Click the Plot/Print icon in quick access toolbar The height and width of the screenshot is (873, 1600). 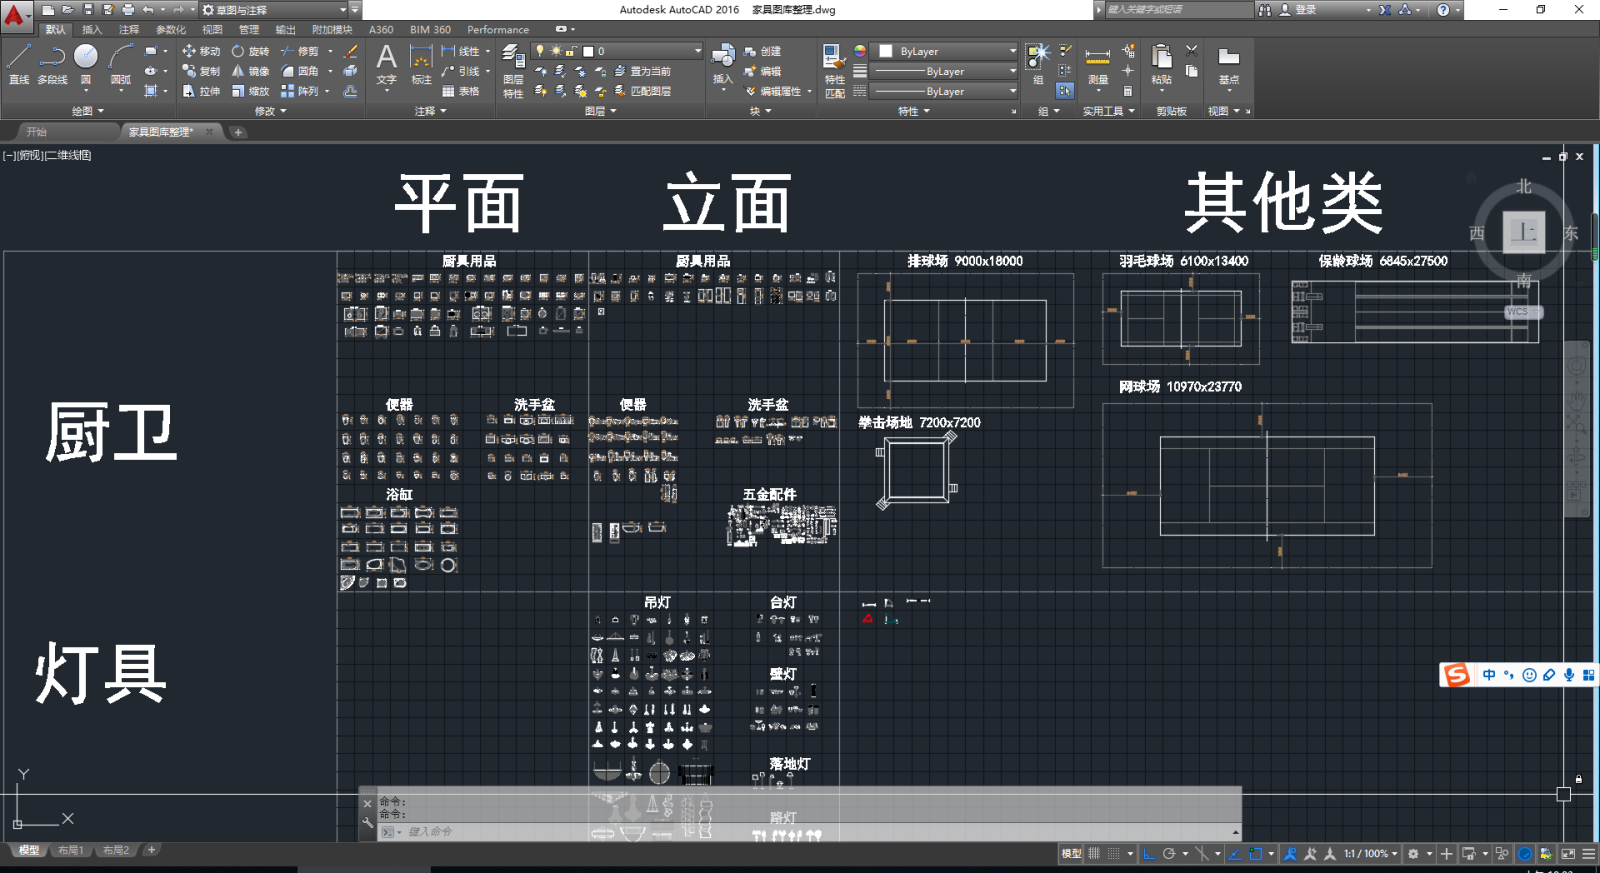tap(128, 10)
